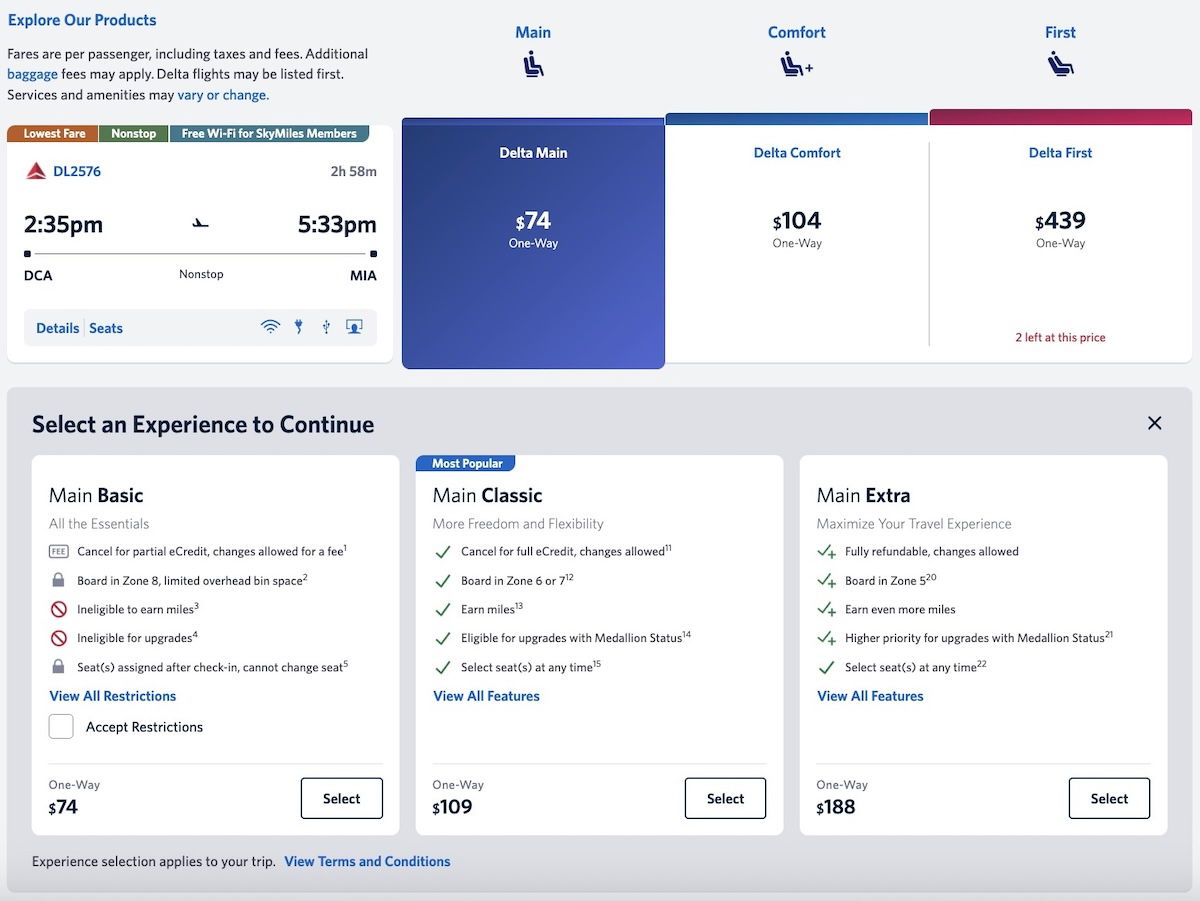Click the Comfort cabin seat icon
Screen dimensions: 1200x901
[796, 65]
